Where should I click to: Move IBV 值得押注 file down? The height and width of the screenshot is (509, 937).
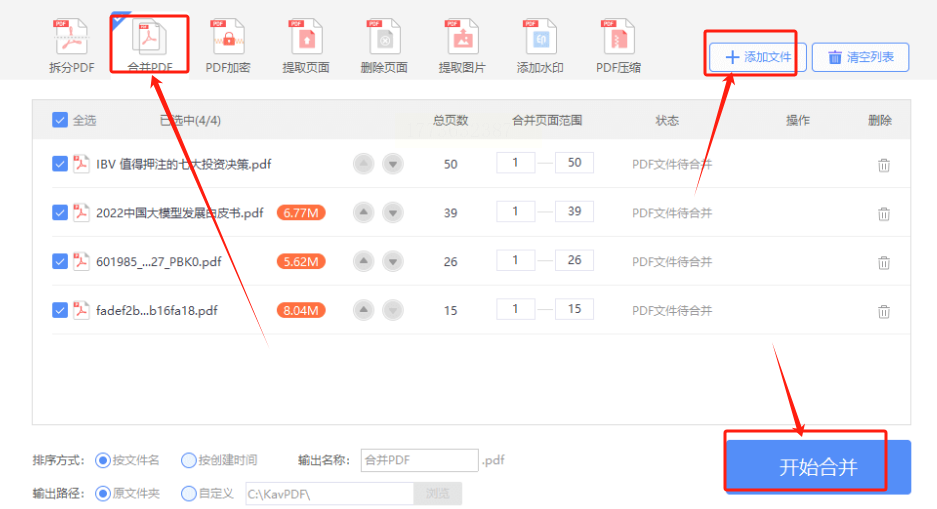click(x=393, y=164)
